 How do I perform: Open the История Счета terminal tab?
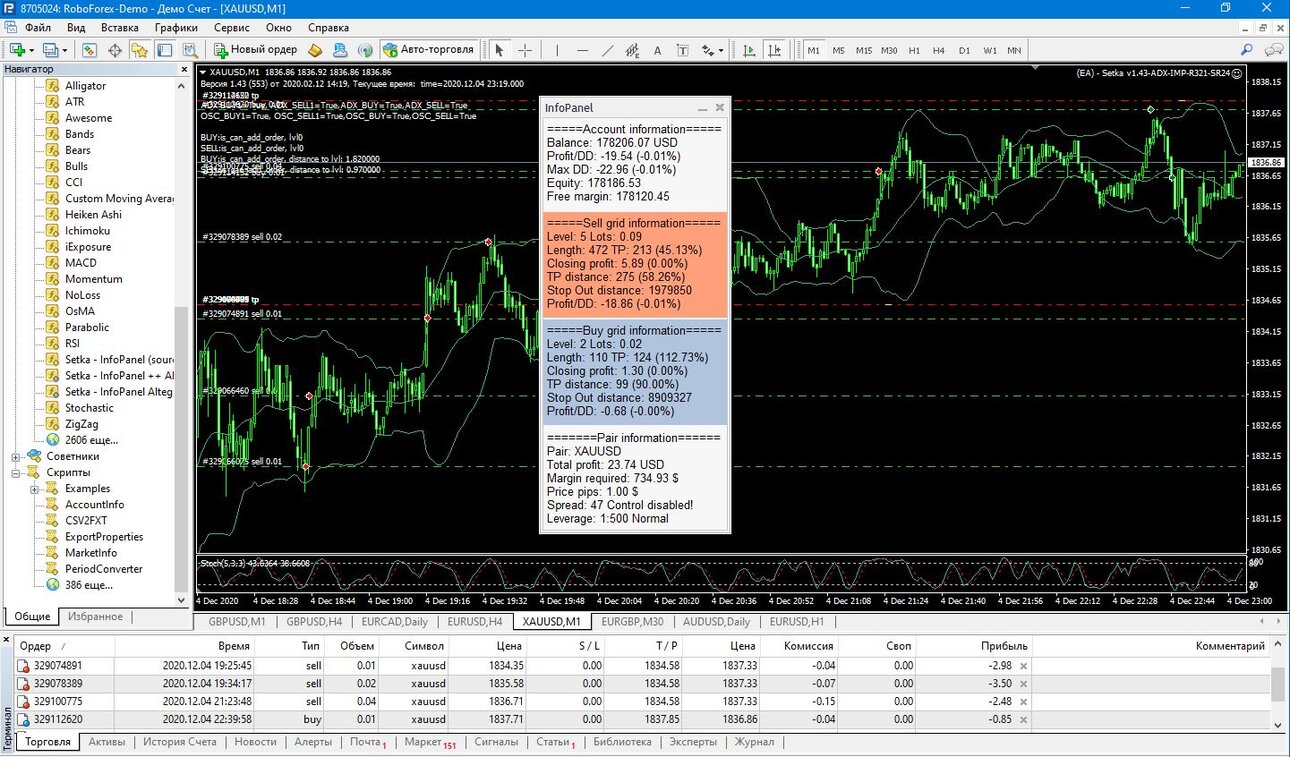pyautogui.click(x=180, y=742)
